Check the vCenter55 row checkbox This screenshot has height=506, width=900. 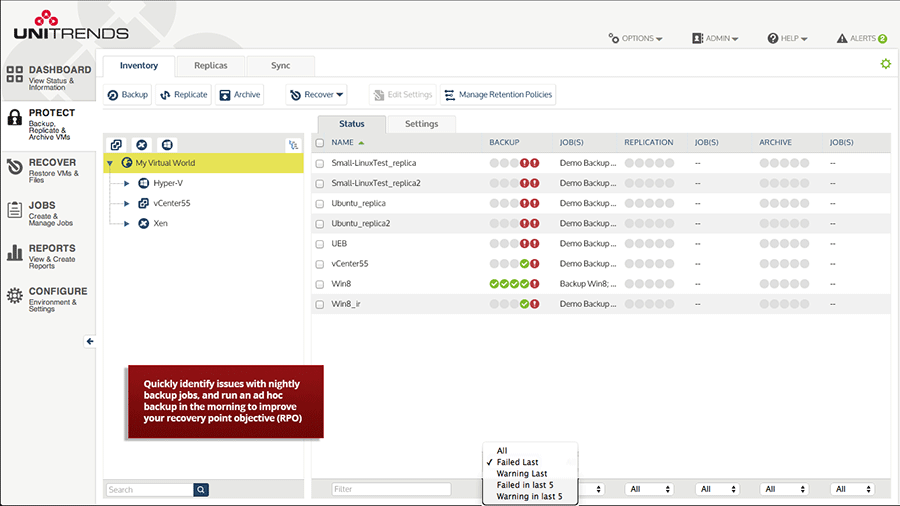320,264
